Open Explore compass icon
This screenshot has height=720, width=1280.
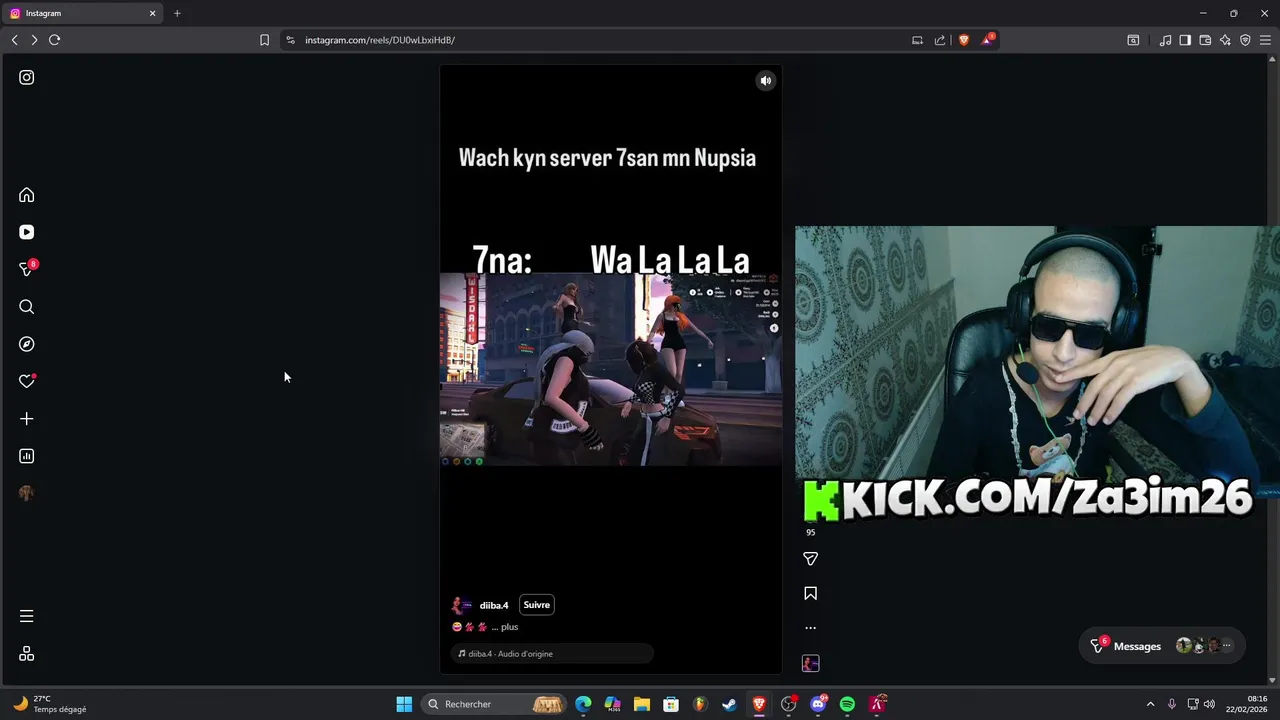coord(27,344)
